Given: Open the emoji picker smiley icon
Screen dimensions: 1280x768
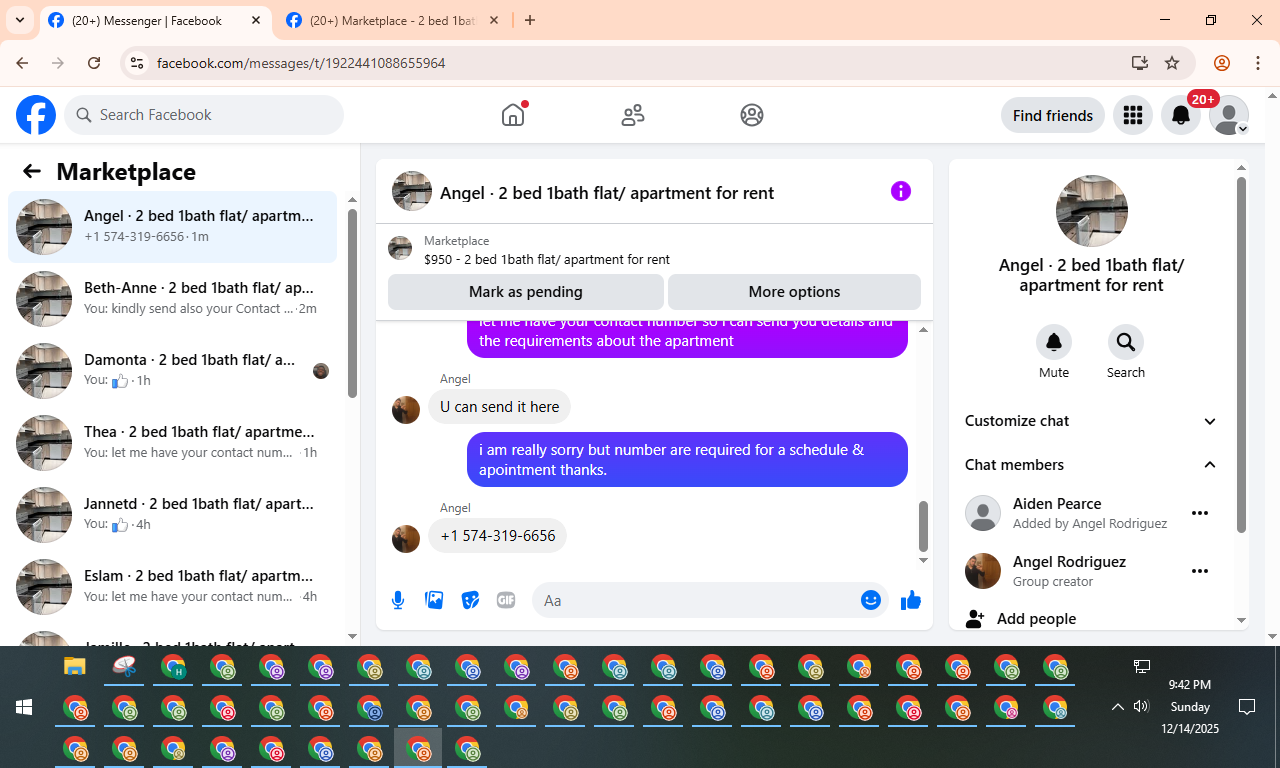Looking at the screenshot, I should pyautogui.click(x=871, y=600).
